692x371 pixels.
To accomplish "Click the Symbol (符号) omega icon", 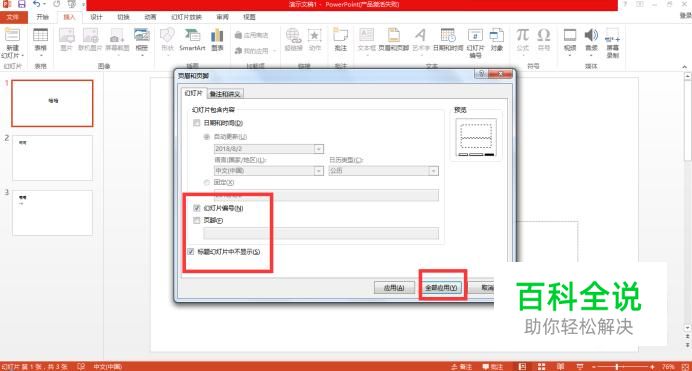I will (544, 35).
